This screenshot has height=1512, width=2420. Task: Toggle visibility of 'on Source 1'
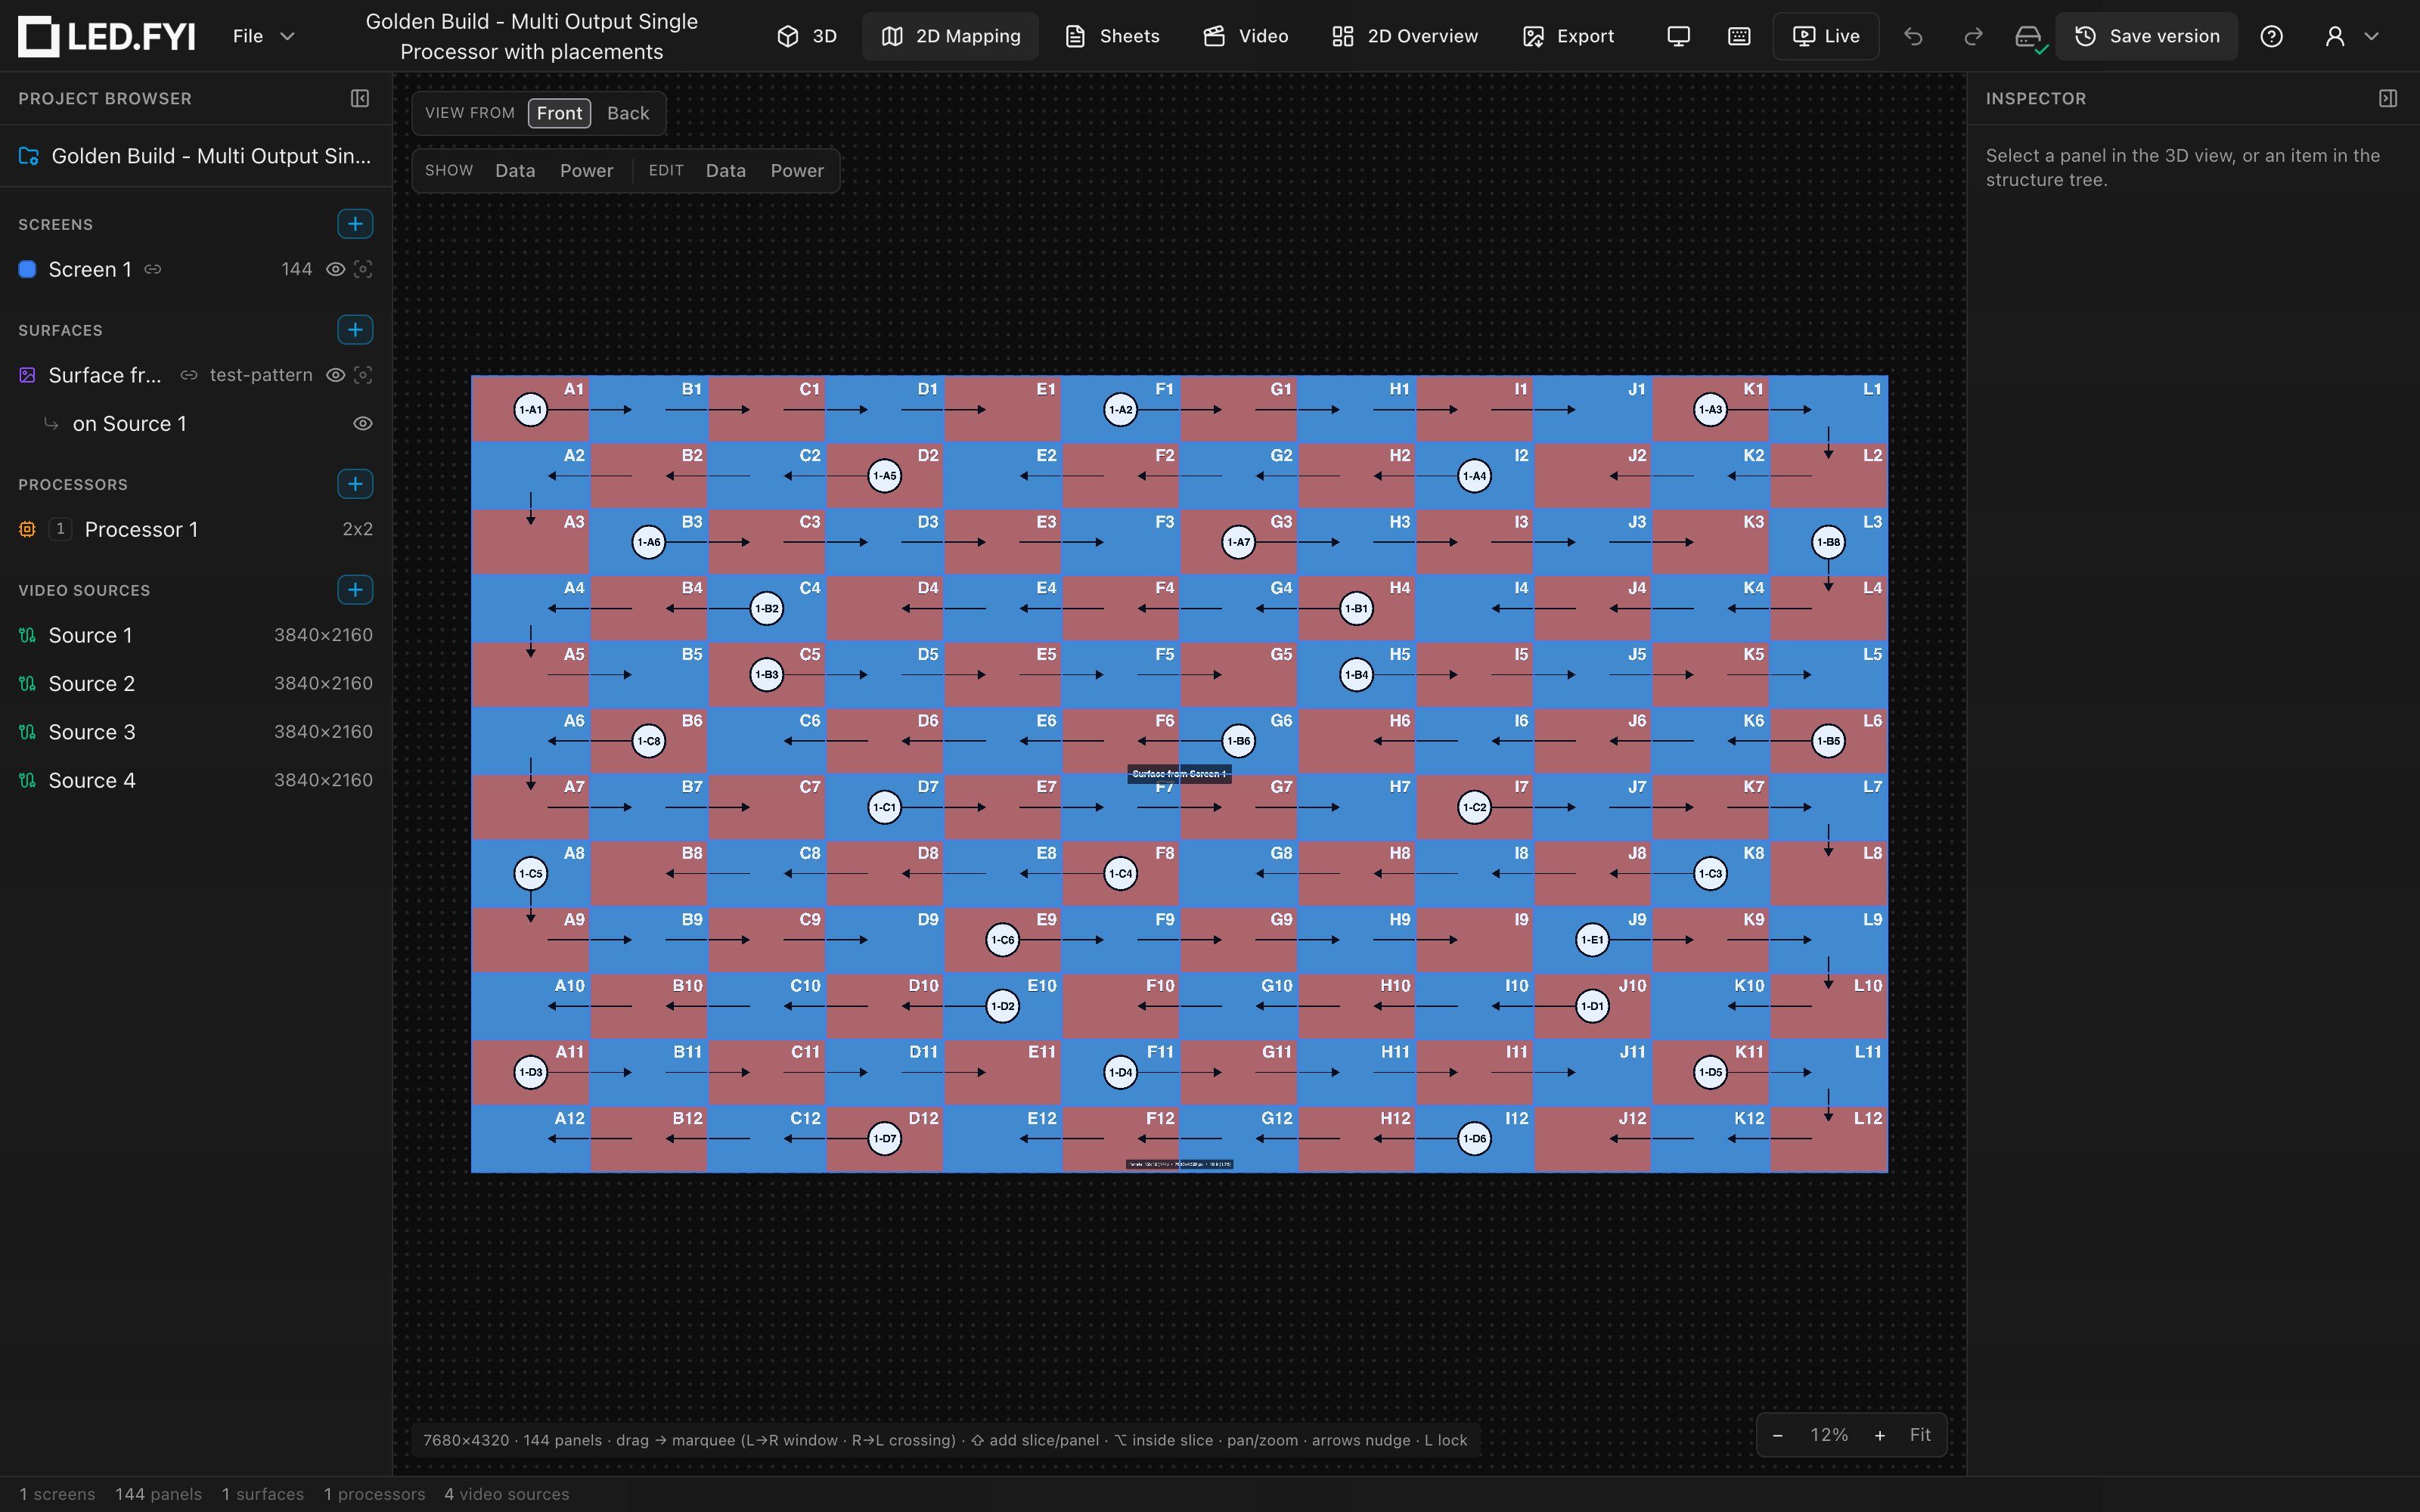[363, 424]
